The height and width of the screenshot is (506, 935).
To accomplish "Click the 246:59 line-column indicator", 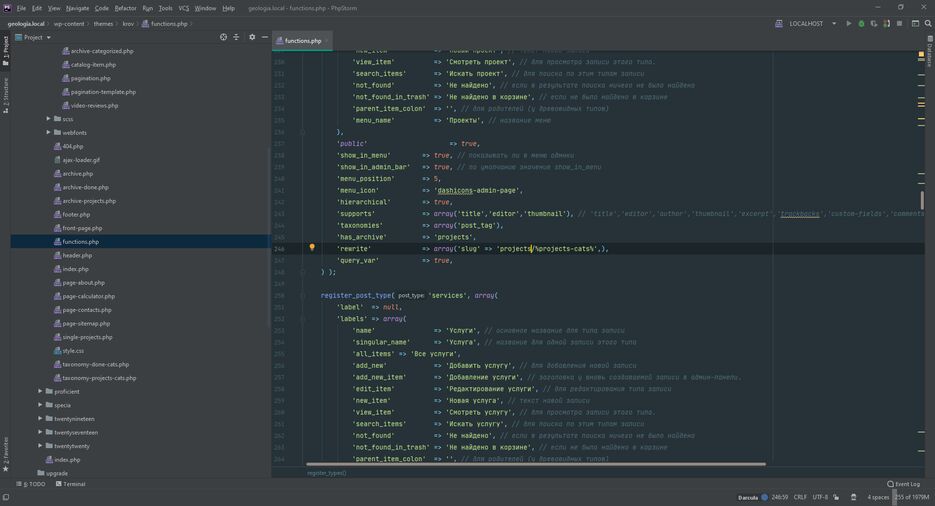I will pos(779,497).
